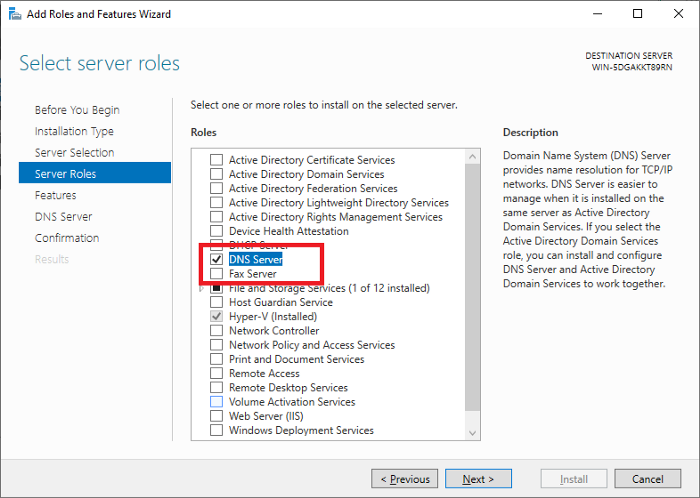Enable Network Policy and Access Services
The height and width of the screenshot is (498, 700).
217,345
